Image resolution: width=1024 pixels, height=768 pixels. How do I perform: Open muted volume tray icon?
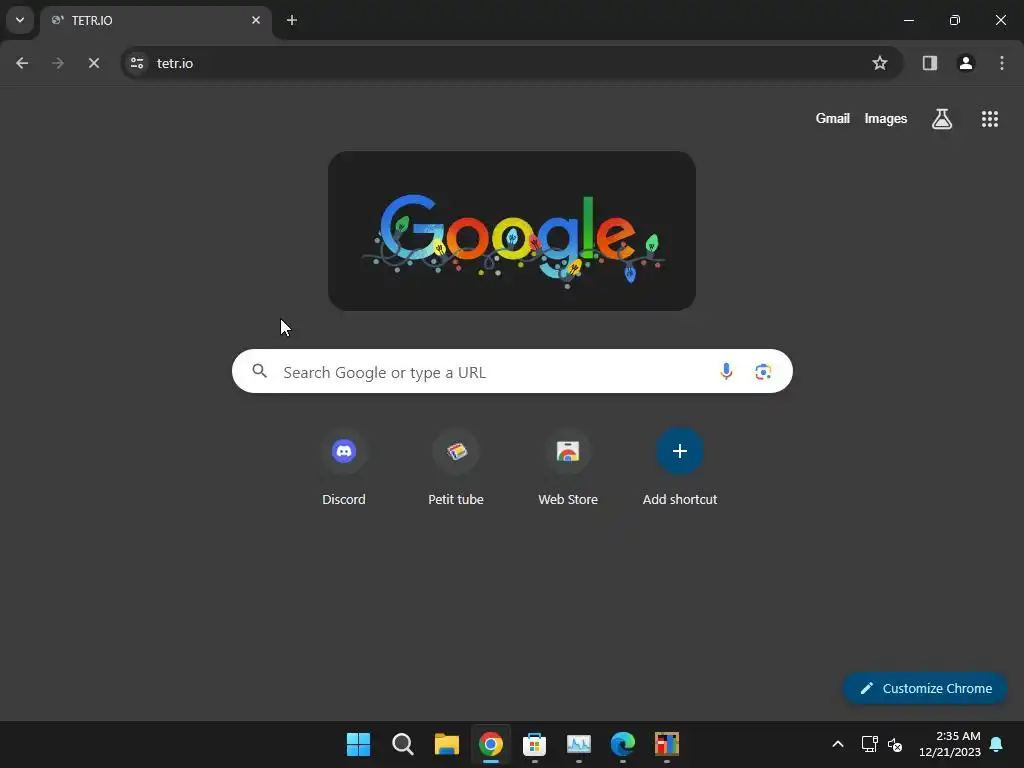click(x=895, y=744)
